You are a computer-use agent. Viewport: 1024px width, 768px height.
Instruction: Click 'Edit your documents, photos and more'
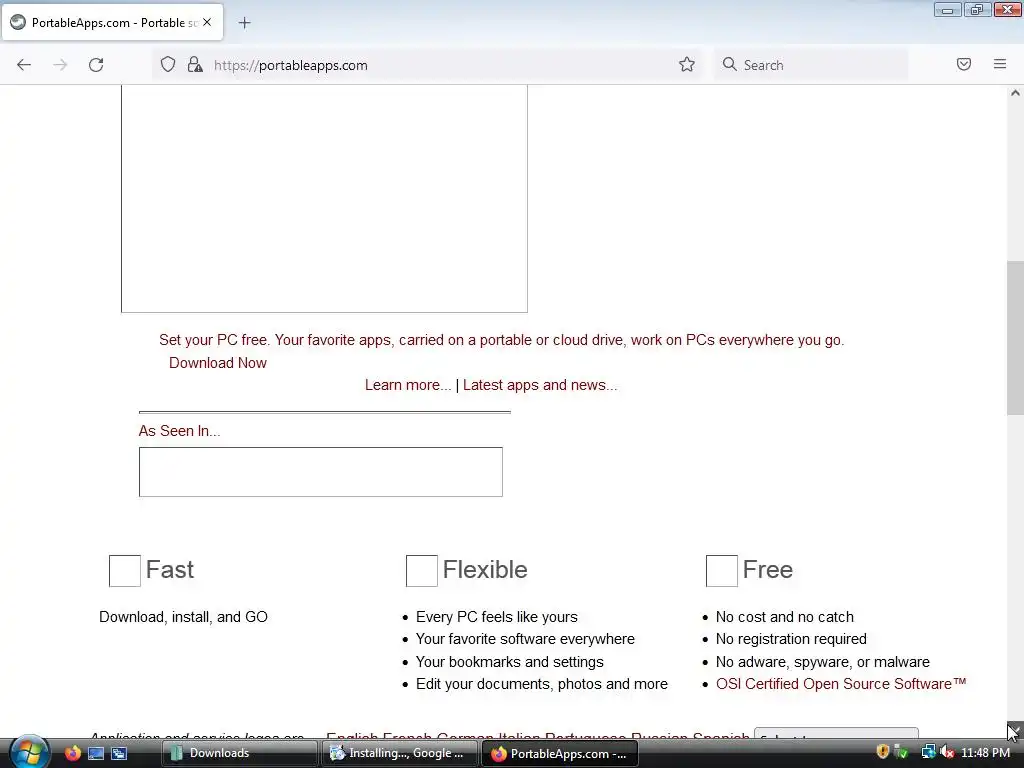(x=542, y=684)
